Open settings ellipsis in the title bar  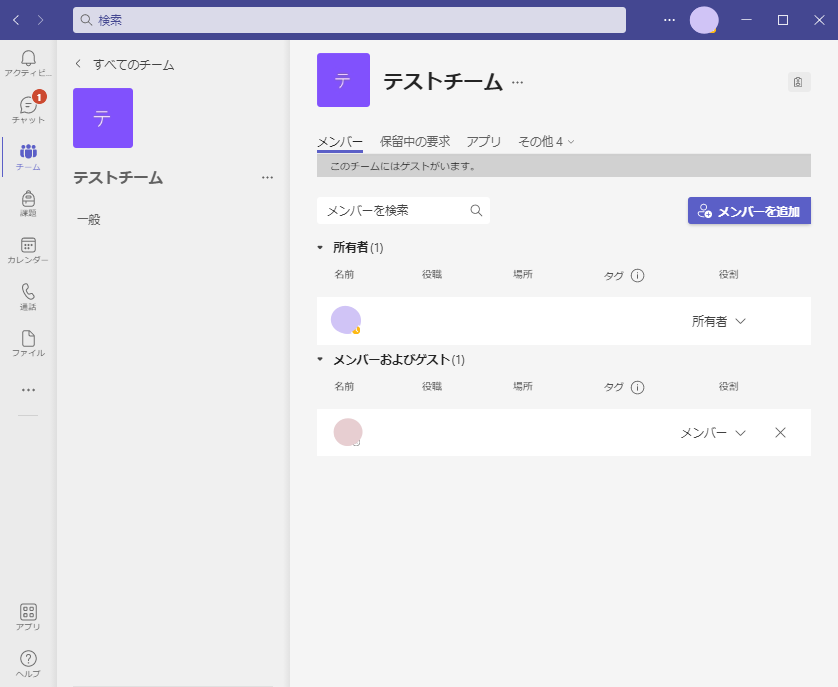coord(669,20)
